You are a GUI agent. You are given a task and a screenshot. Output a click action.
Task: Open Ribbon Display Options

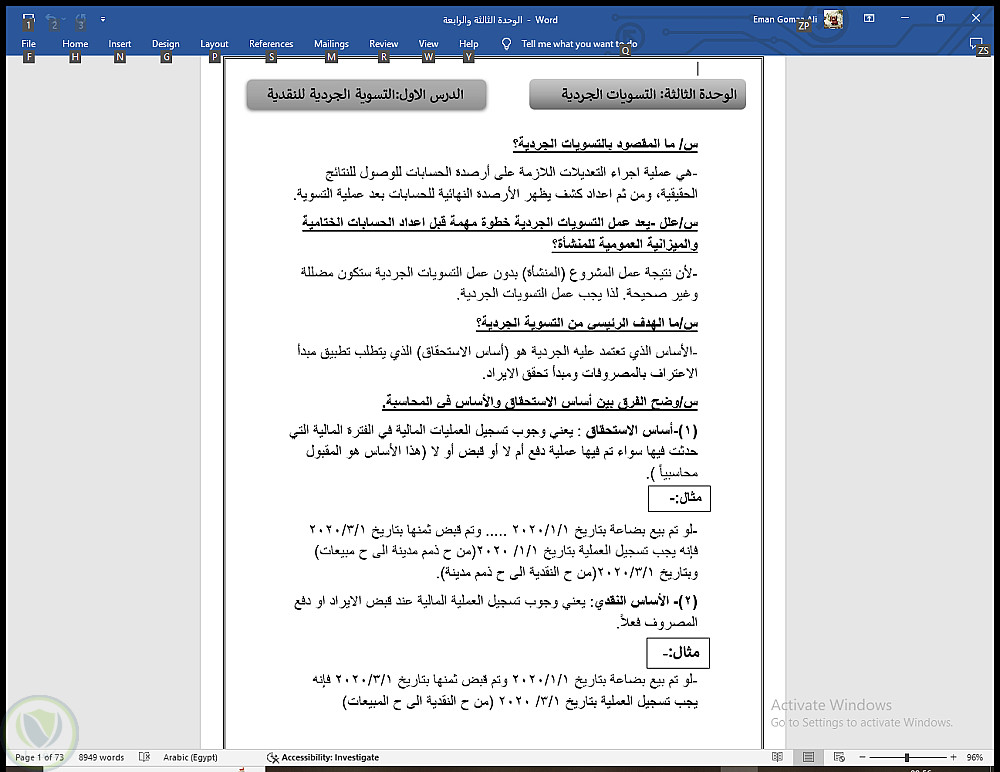coord(869,19)
